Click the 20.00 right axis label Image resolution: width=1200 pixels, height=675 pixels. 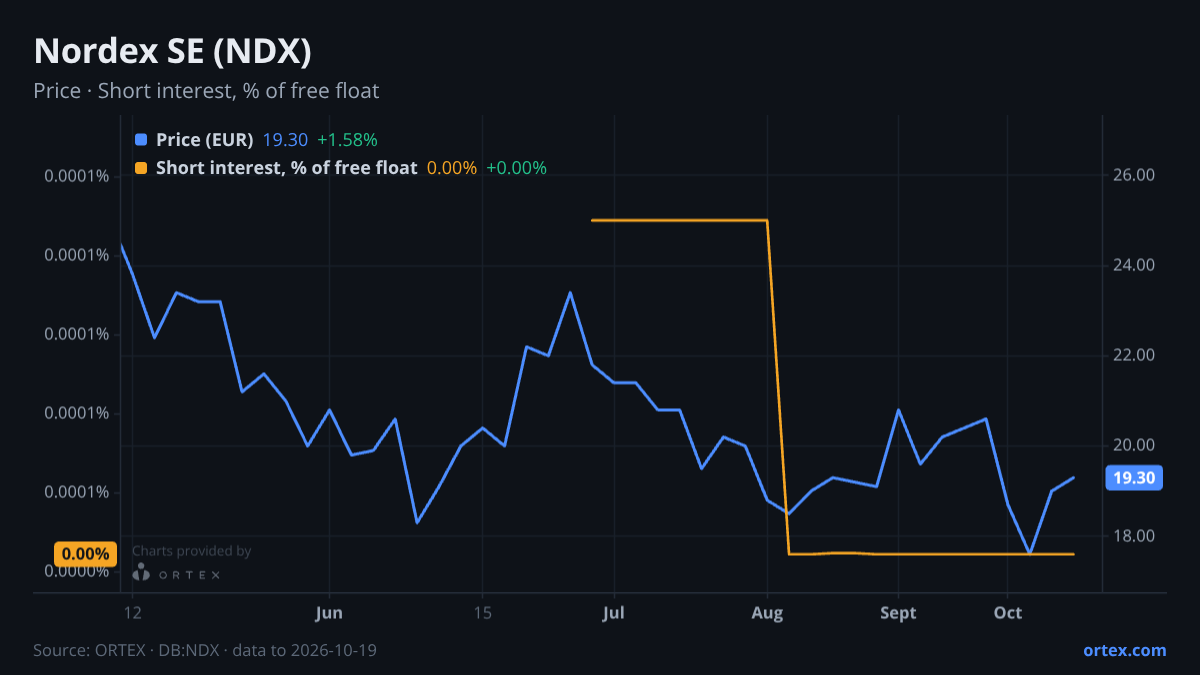coord(1134,445)
